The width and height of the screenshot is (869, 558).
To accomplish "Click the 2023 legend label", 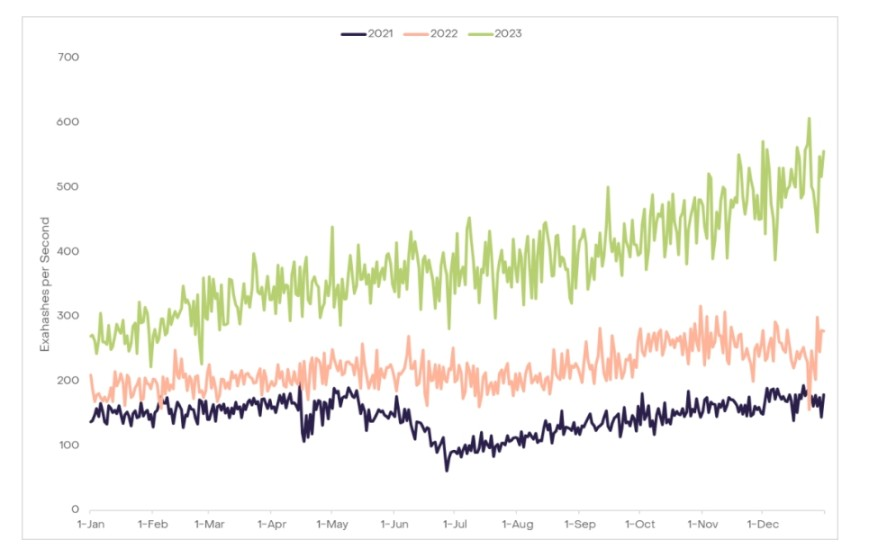I will [508, 34].
